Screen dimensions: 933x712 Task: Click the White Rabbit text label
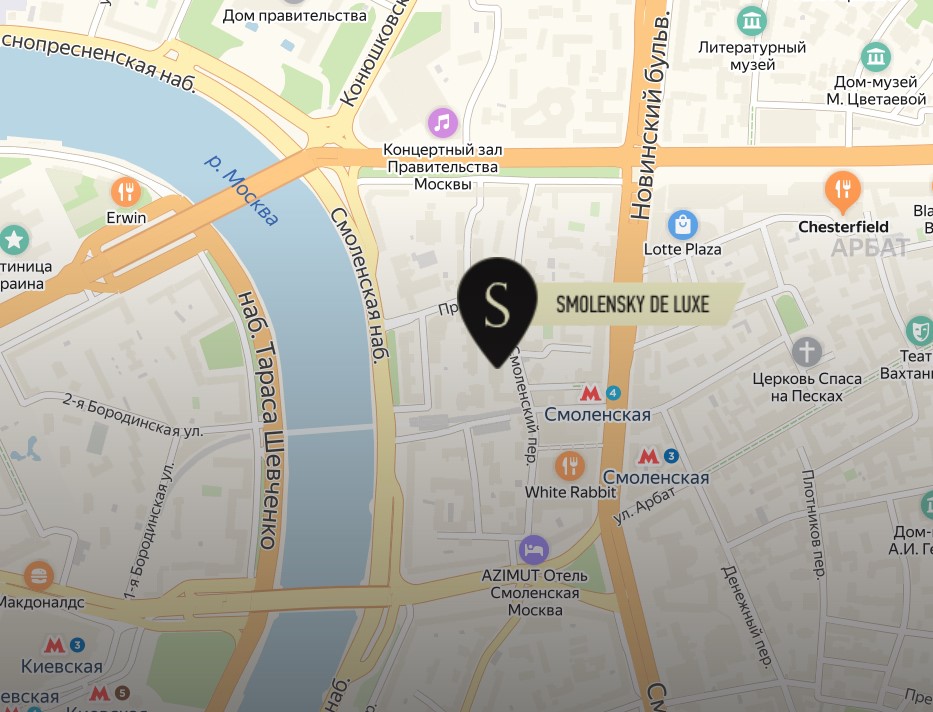tap(570, 492)
